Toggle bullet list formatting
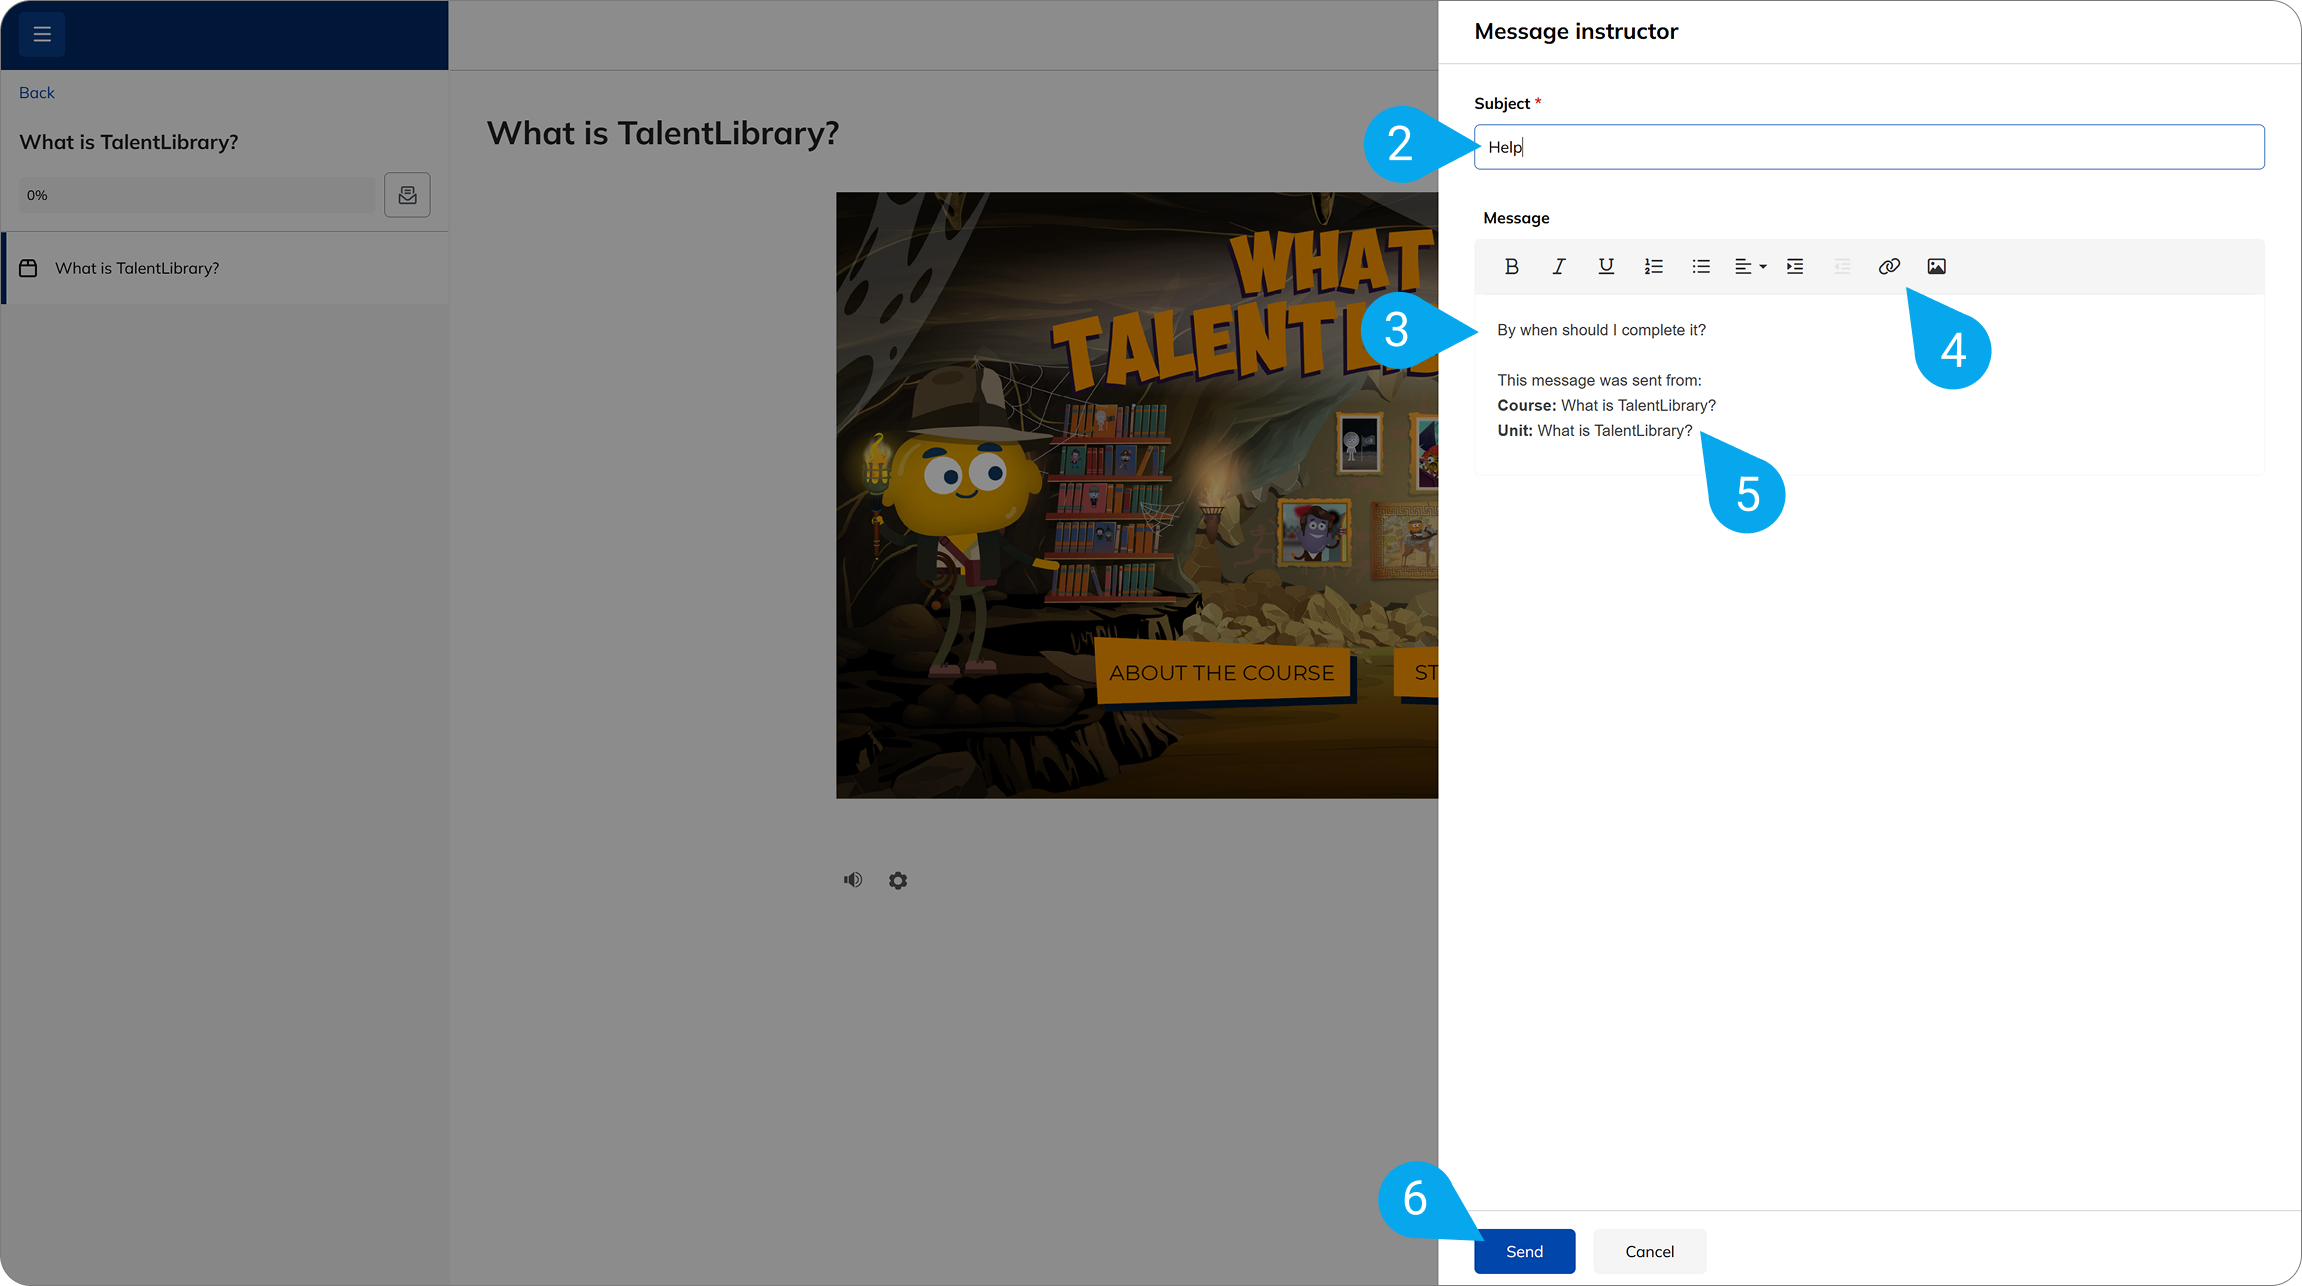 click(x=1700, y=266)
